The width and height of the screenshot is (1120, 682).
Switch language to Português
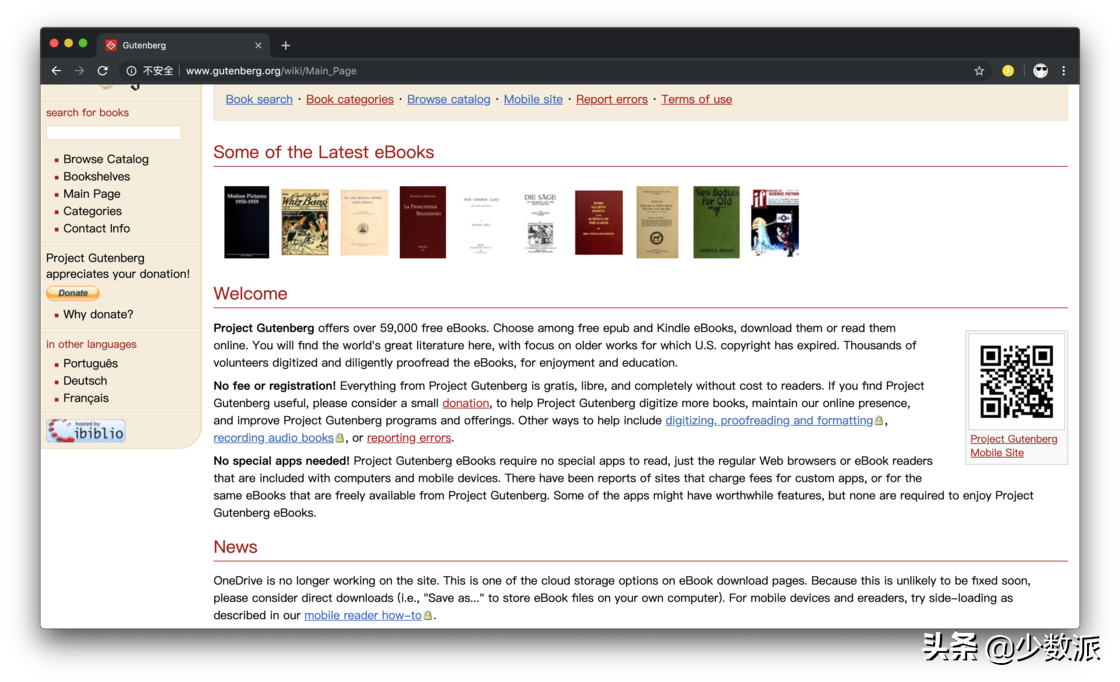pyautogui.click(x=90, y=363)
